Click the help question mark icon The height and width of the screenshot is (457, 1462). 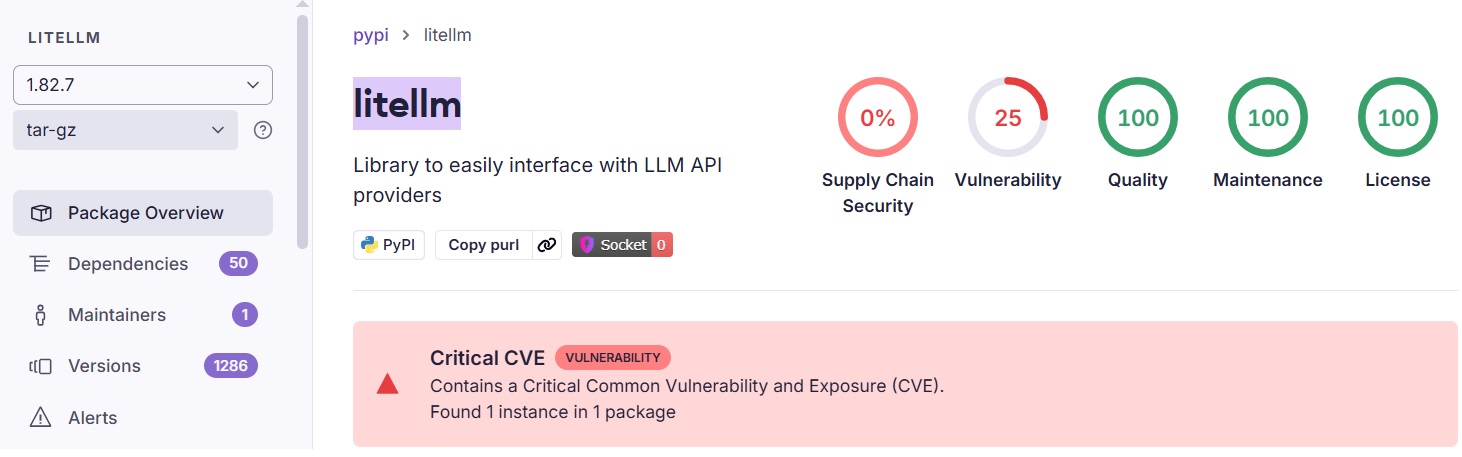pos(263,130)
